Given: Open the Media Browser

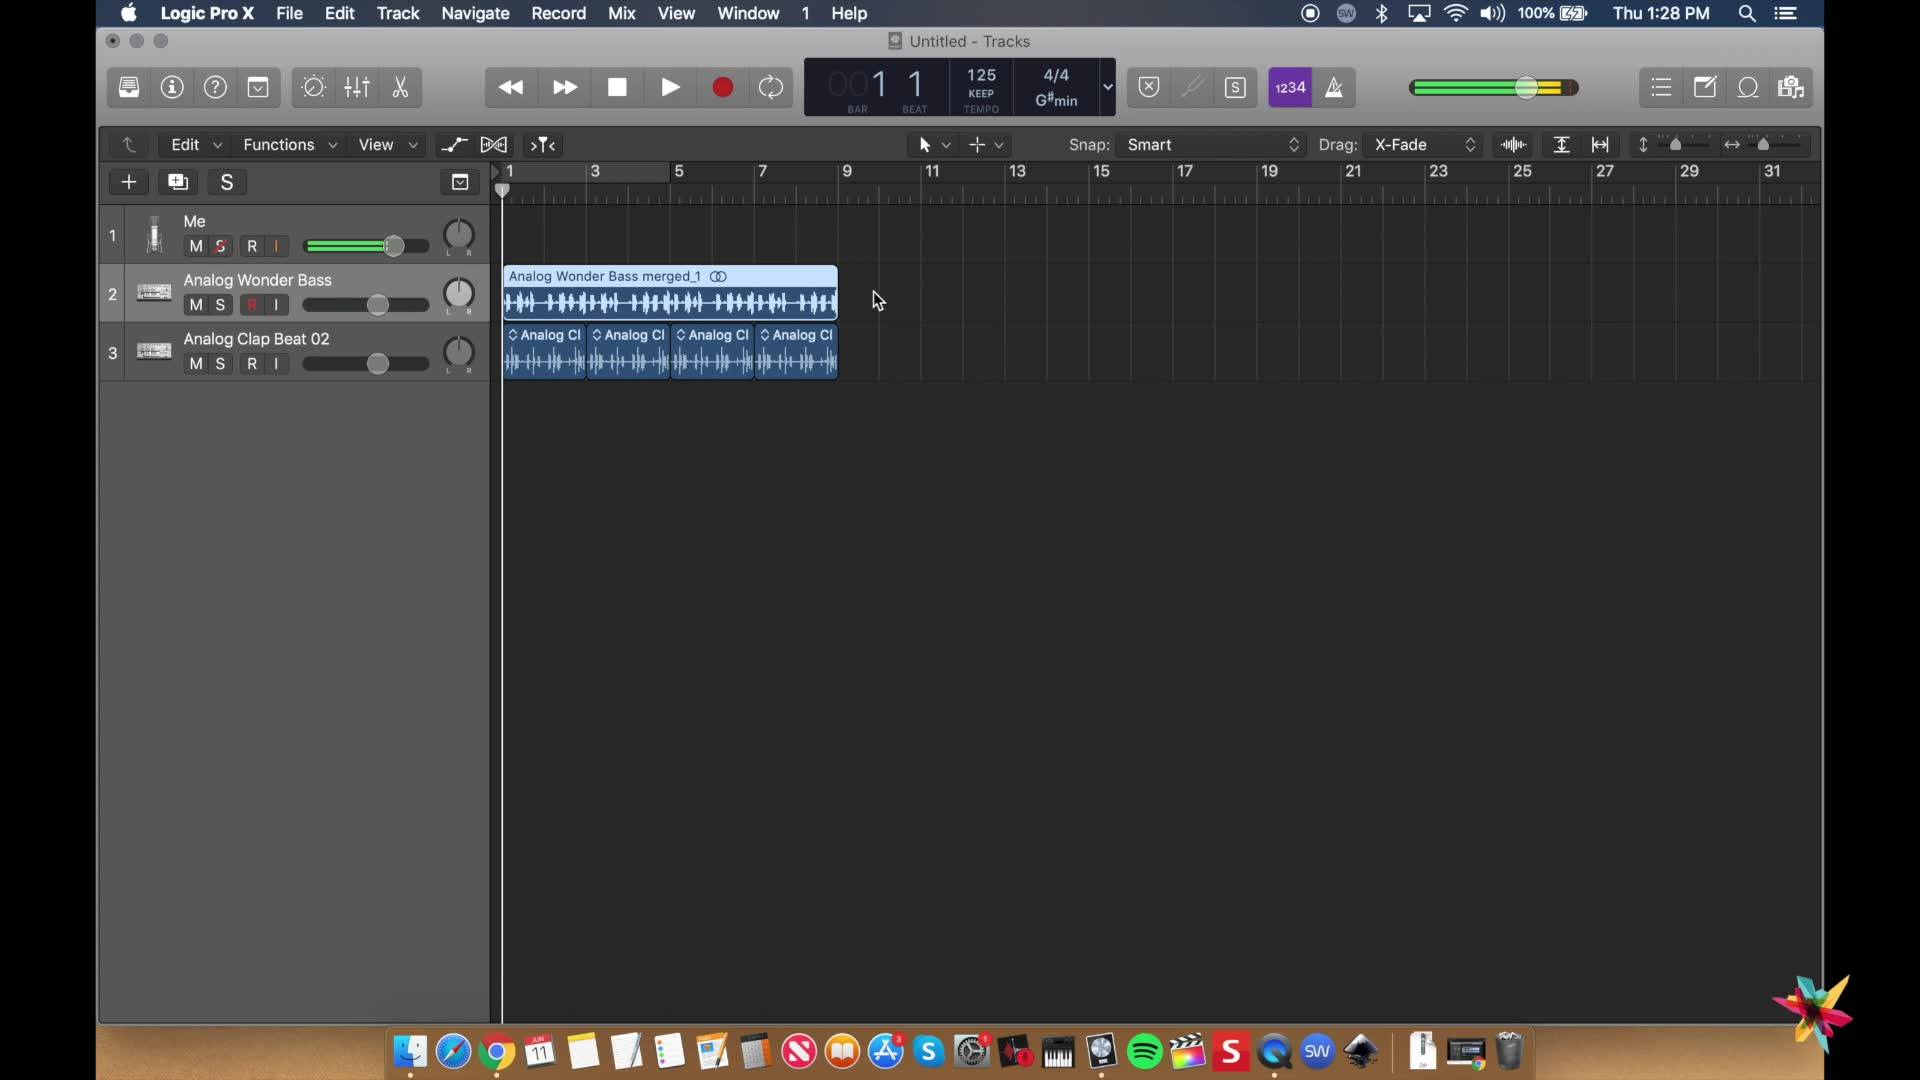Looking at the screenshot, I should [x=1791, y=88].
